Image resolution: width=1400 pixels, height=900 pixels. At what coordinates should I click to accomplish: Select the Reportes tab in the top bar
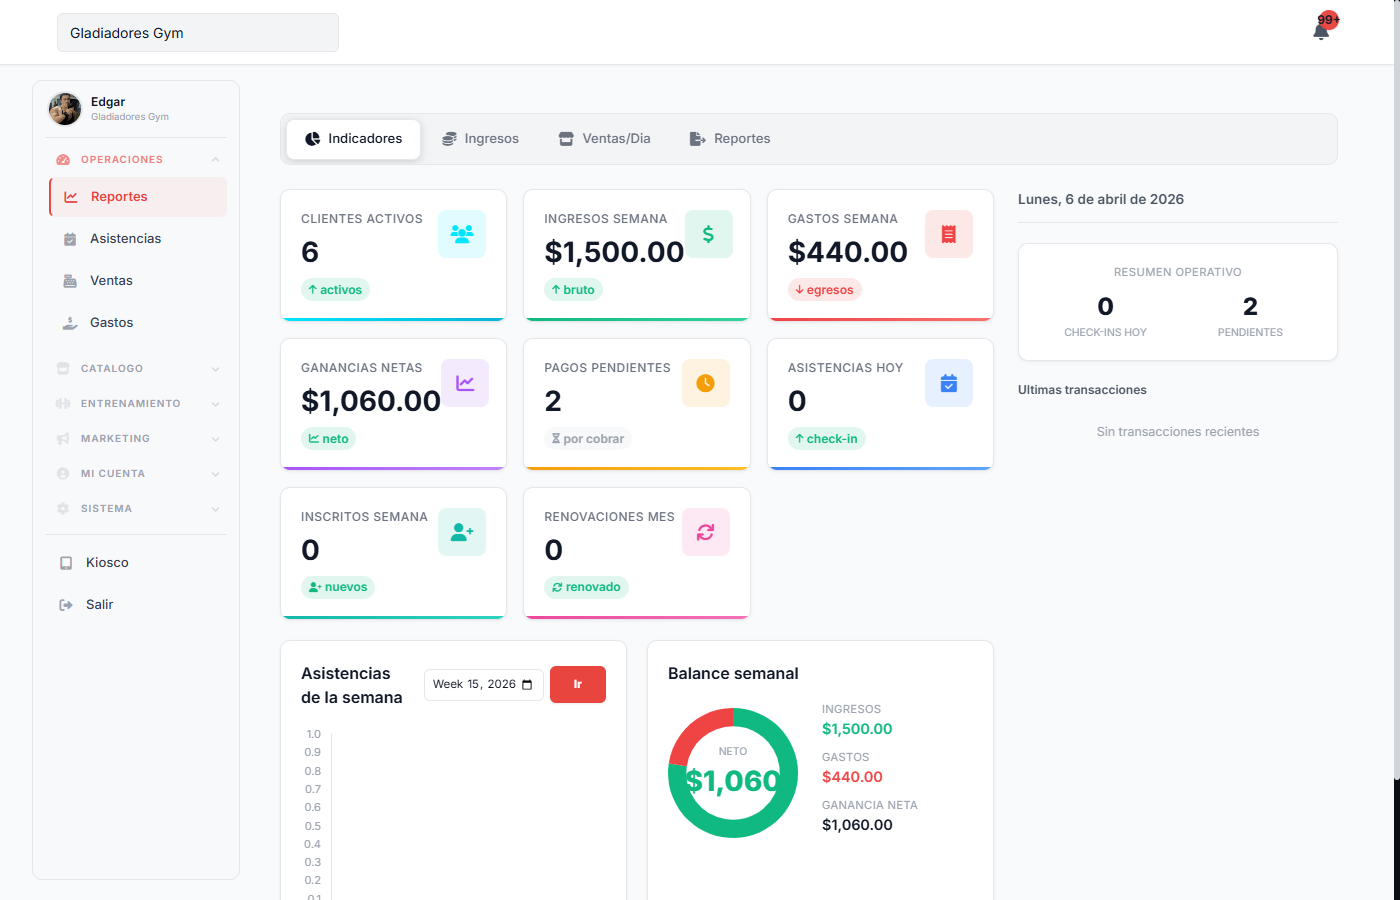click(x=729, y=138)
